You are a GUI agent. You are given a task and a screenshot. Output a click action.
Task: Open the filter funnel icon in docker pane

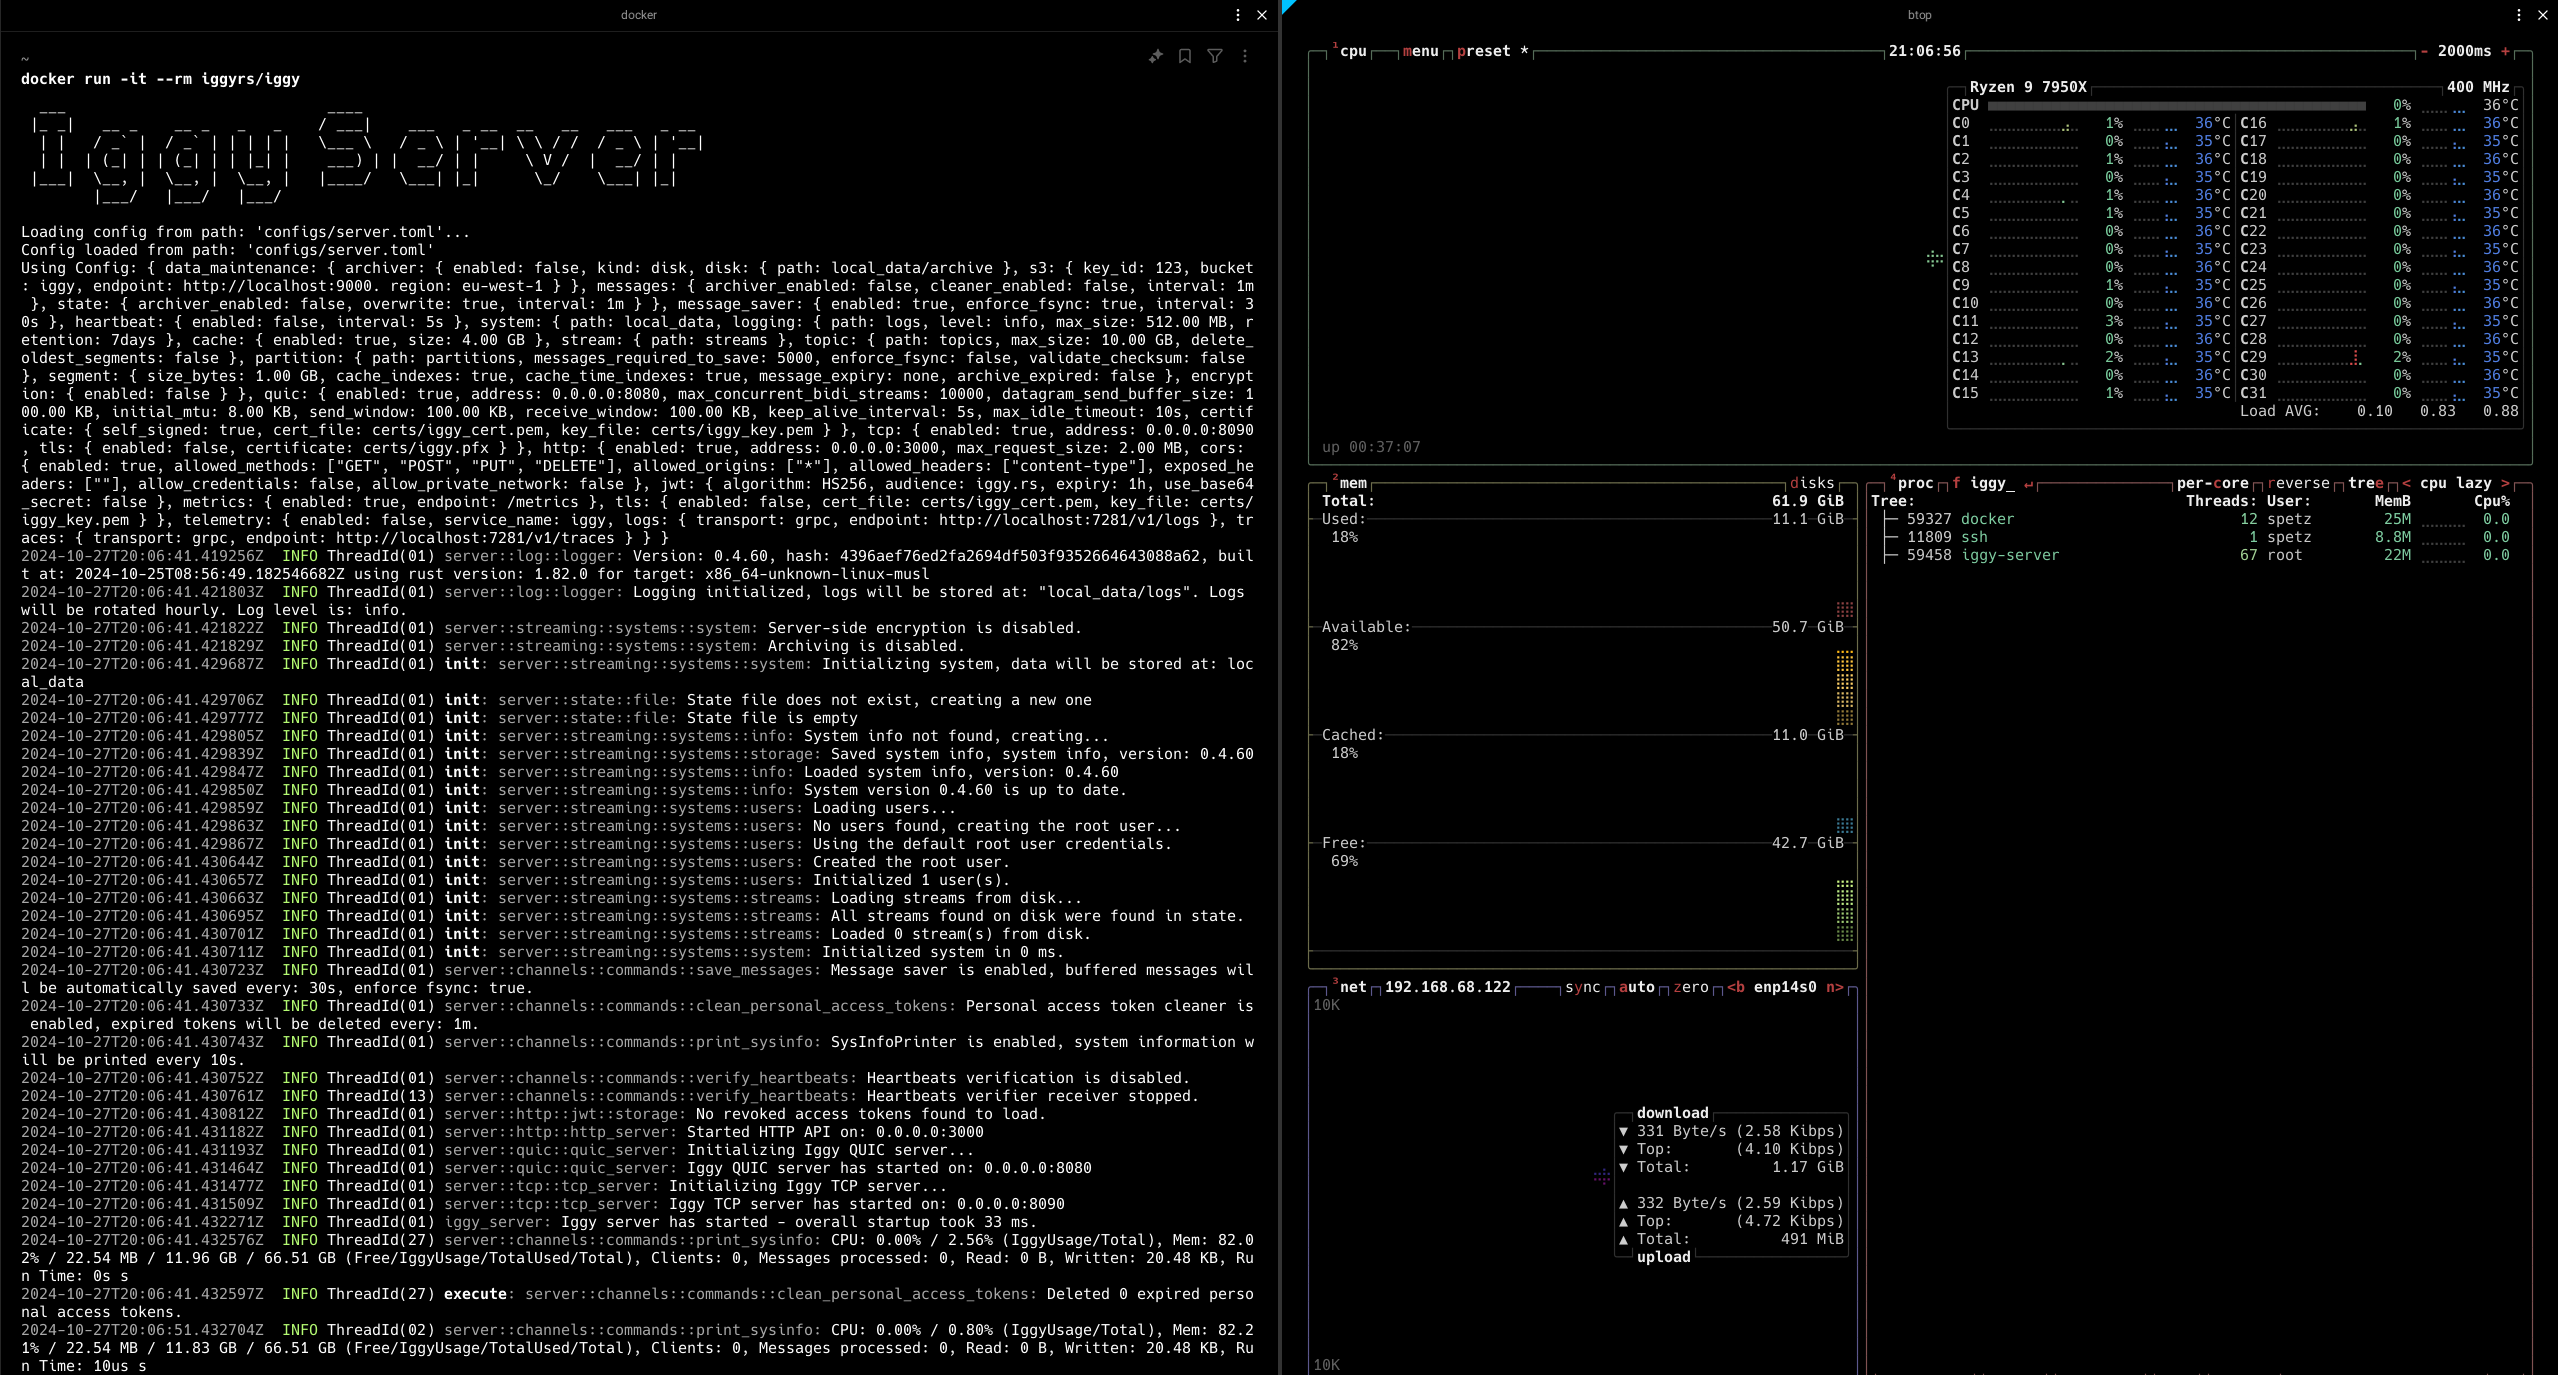tap(1215, 56)
